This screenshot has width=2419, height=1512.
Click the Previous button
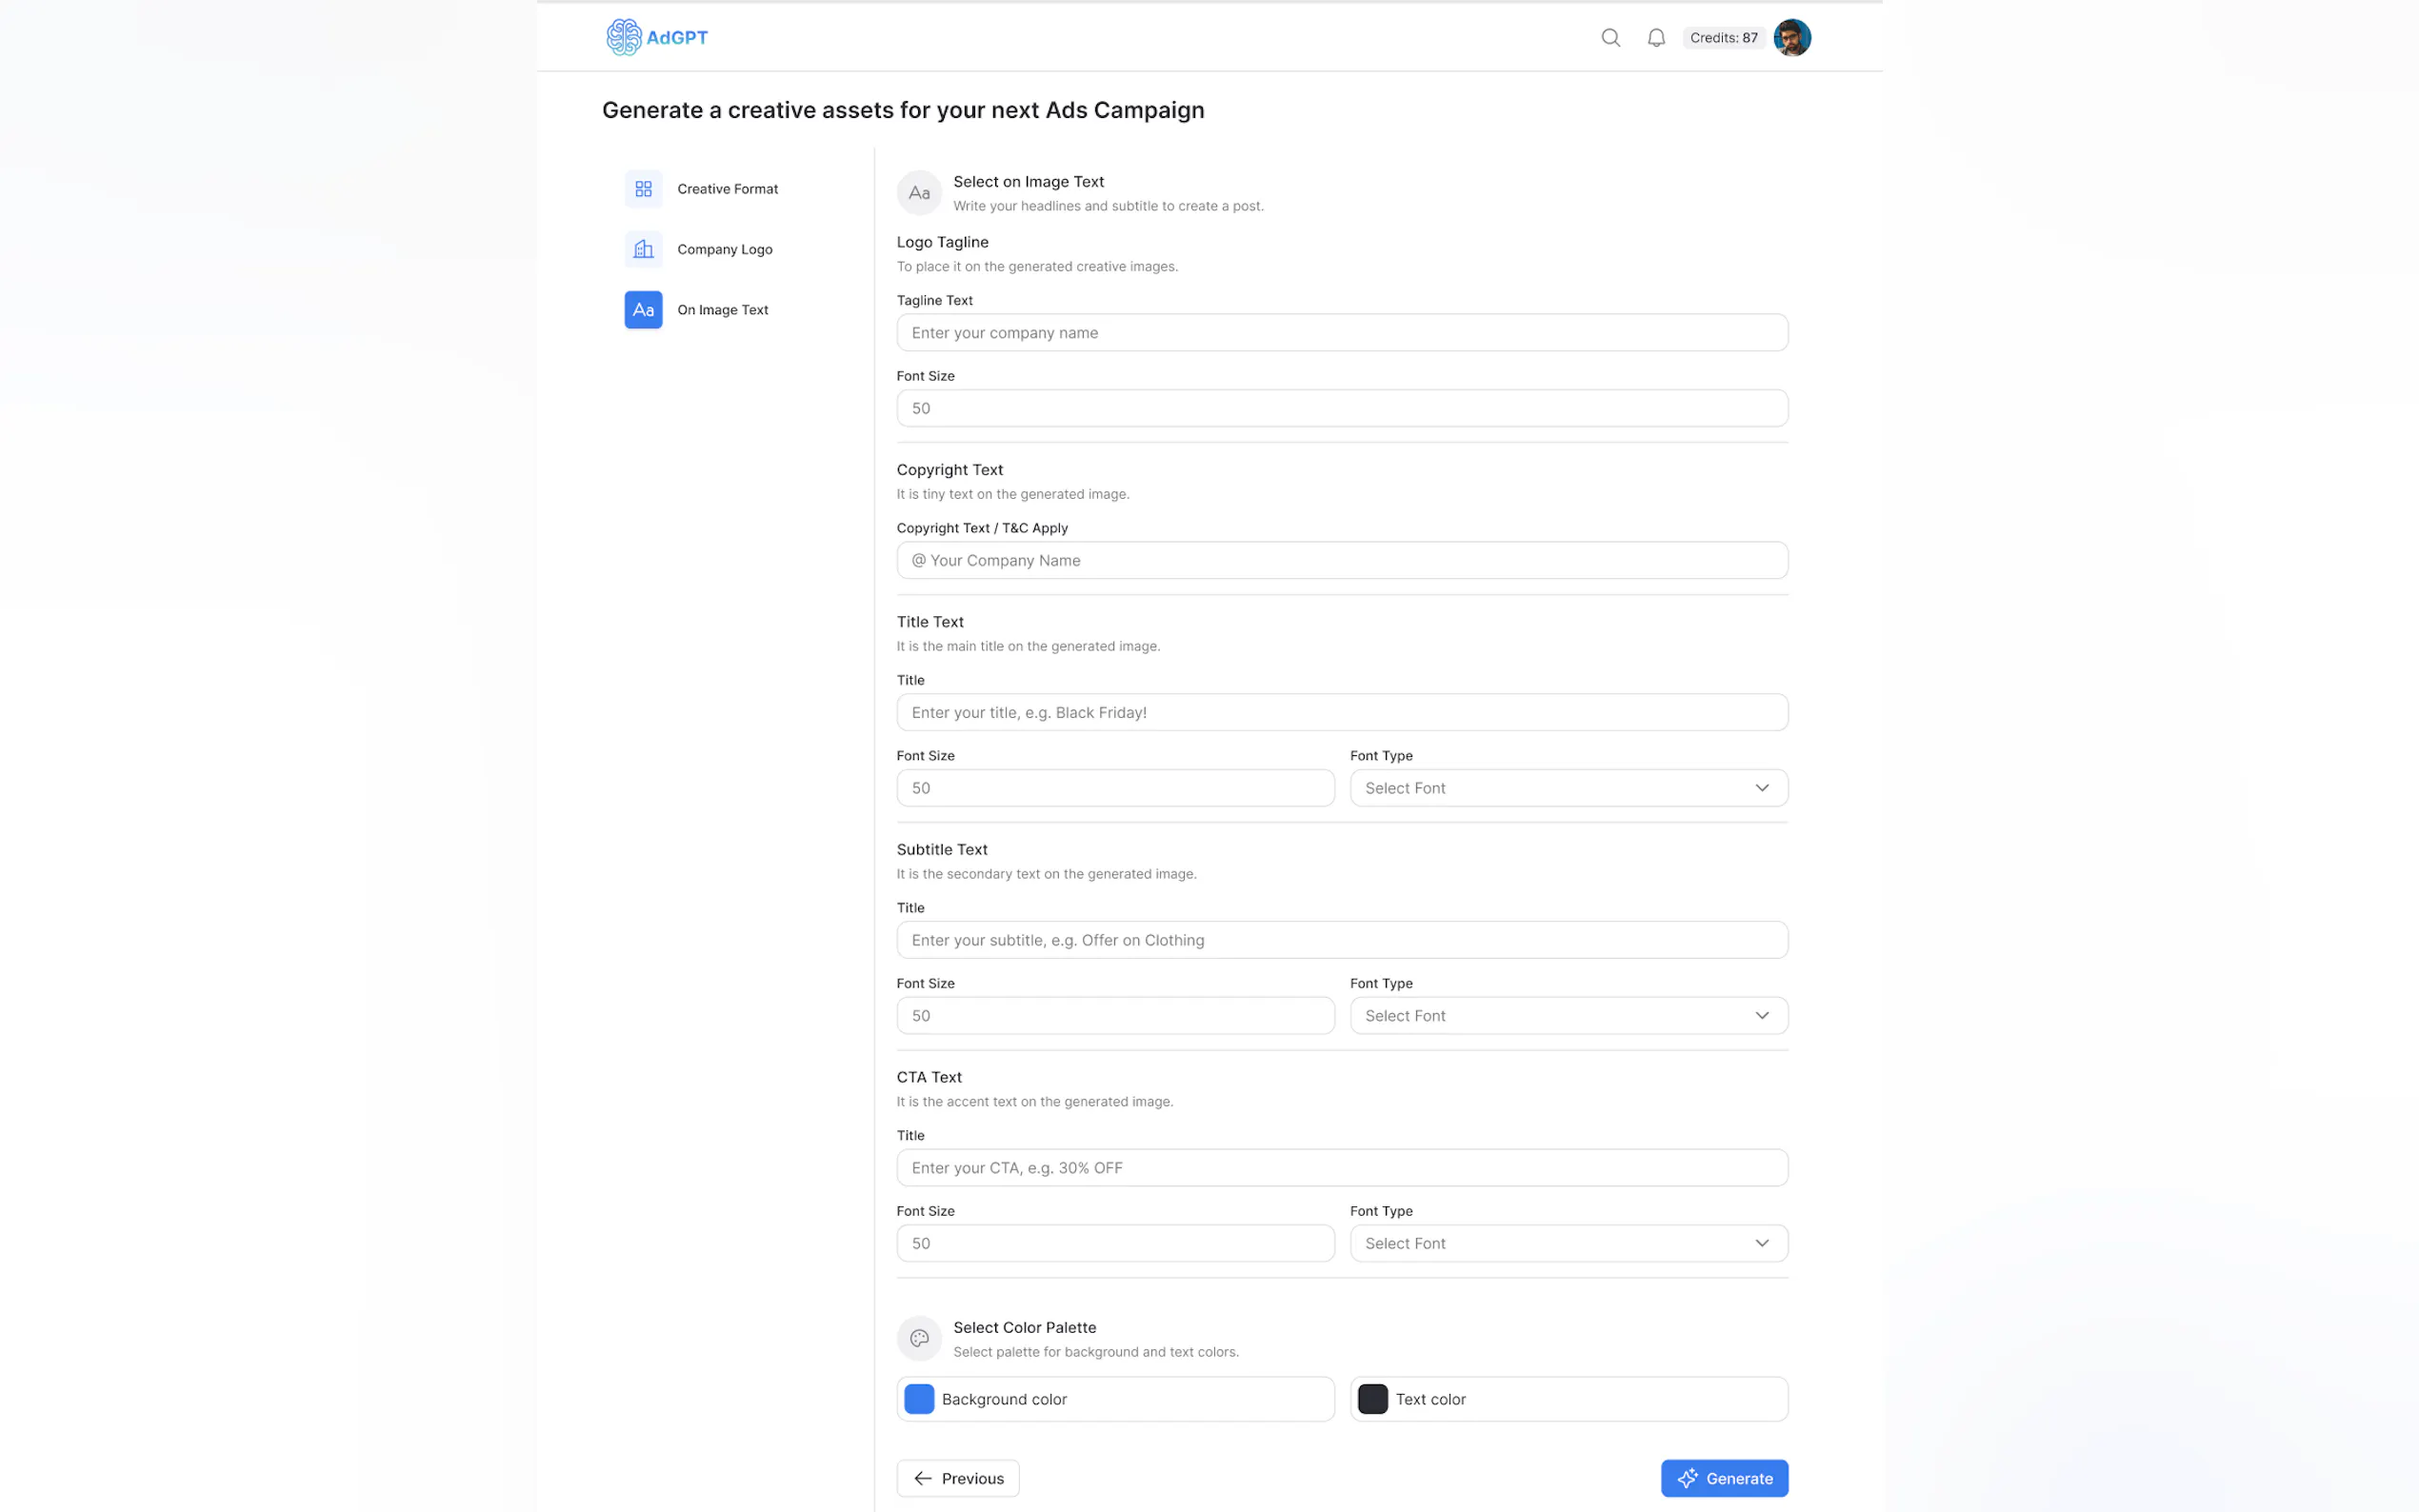[x=957, y=1478]
